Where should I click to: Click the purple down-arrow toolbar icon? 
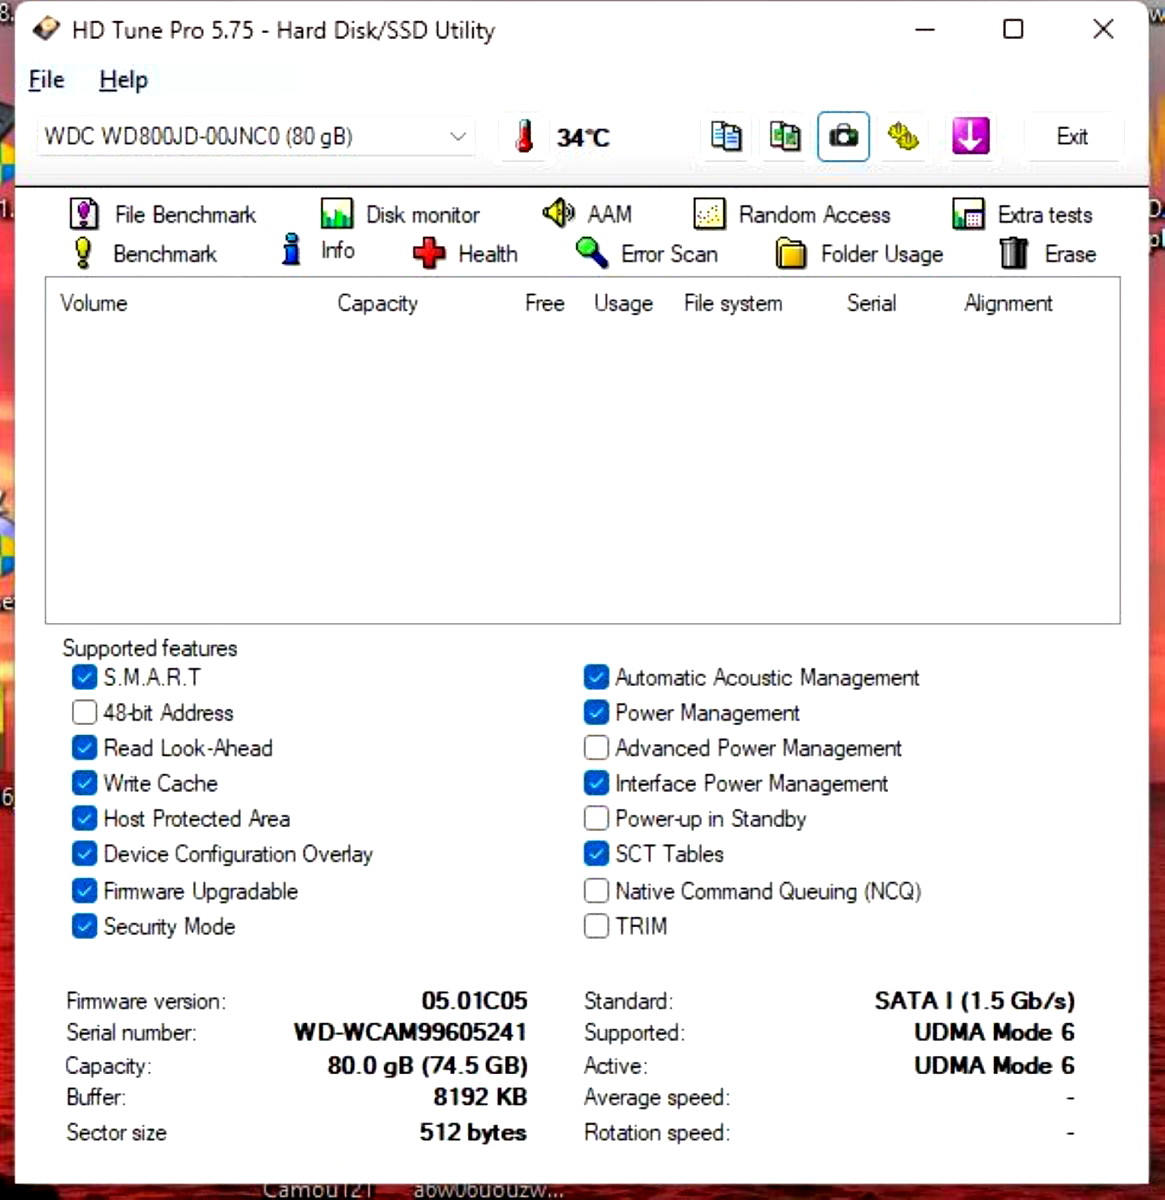970,136
